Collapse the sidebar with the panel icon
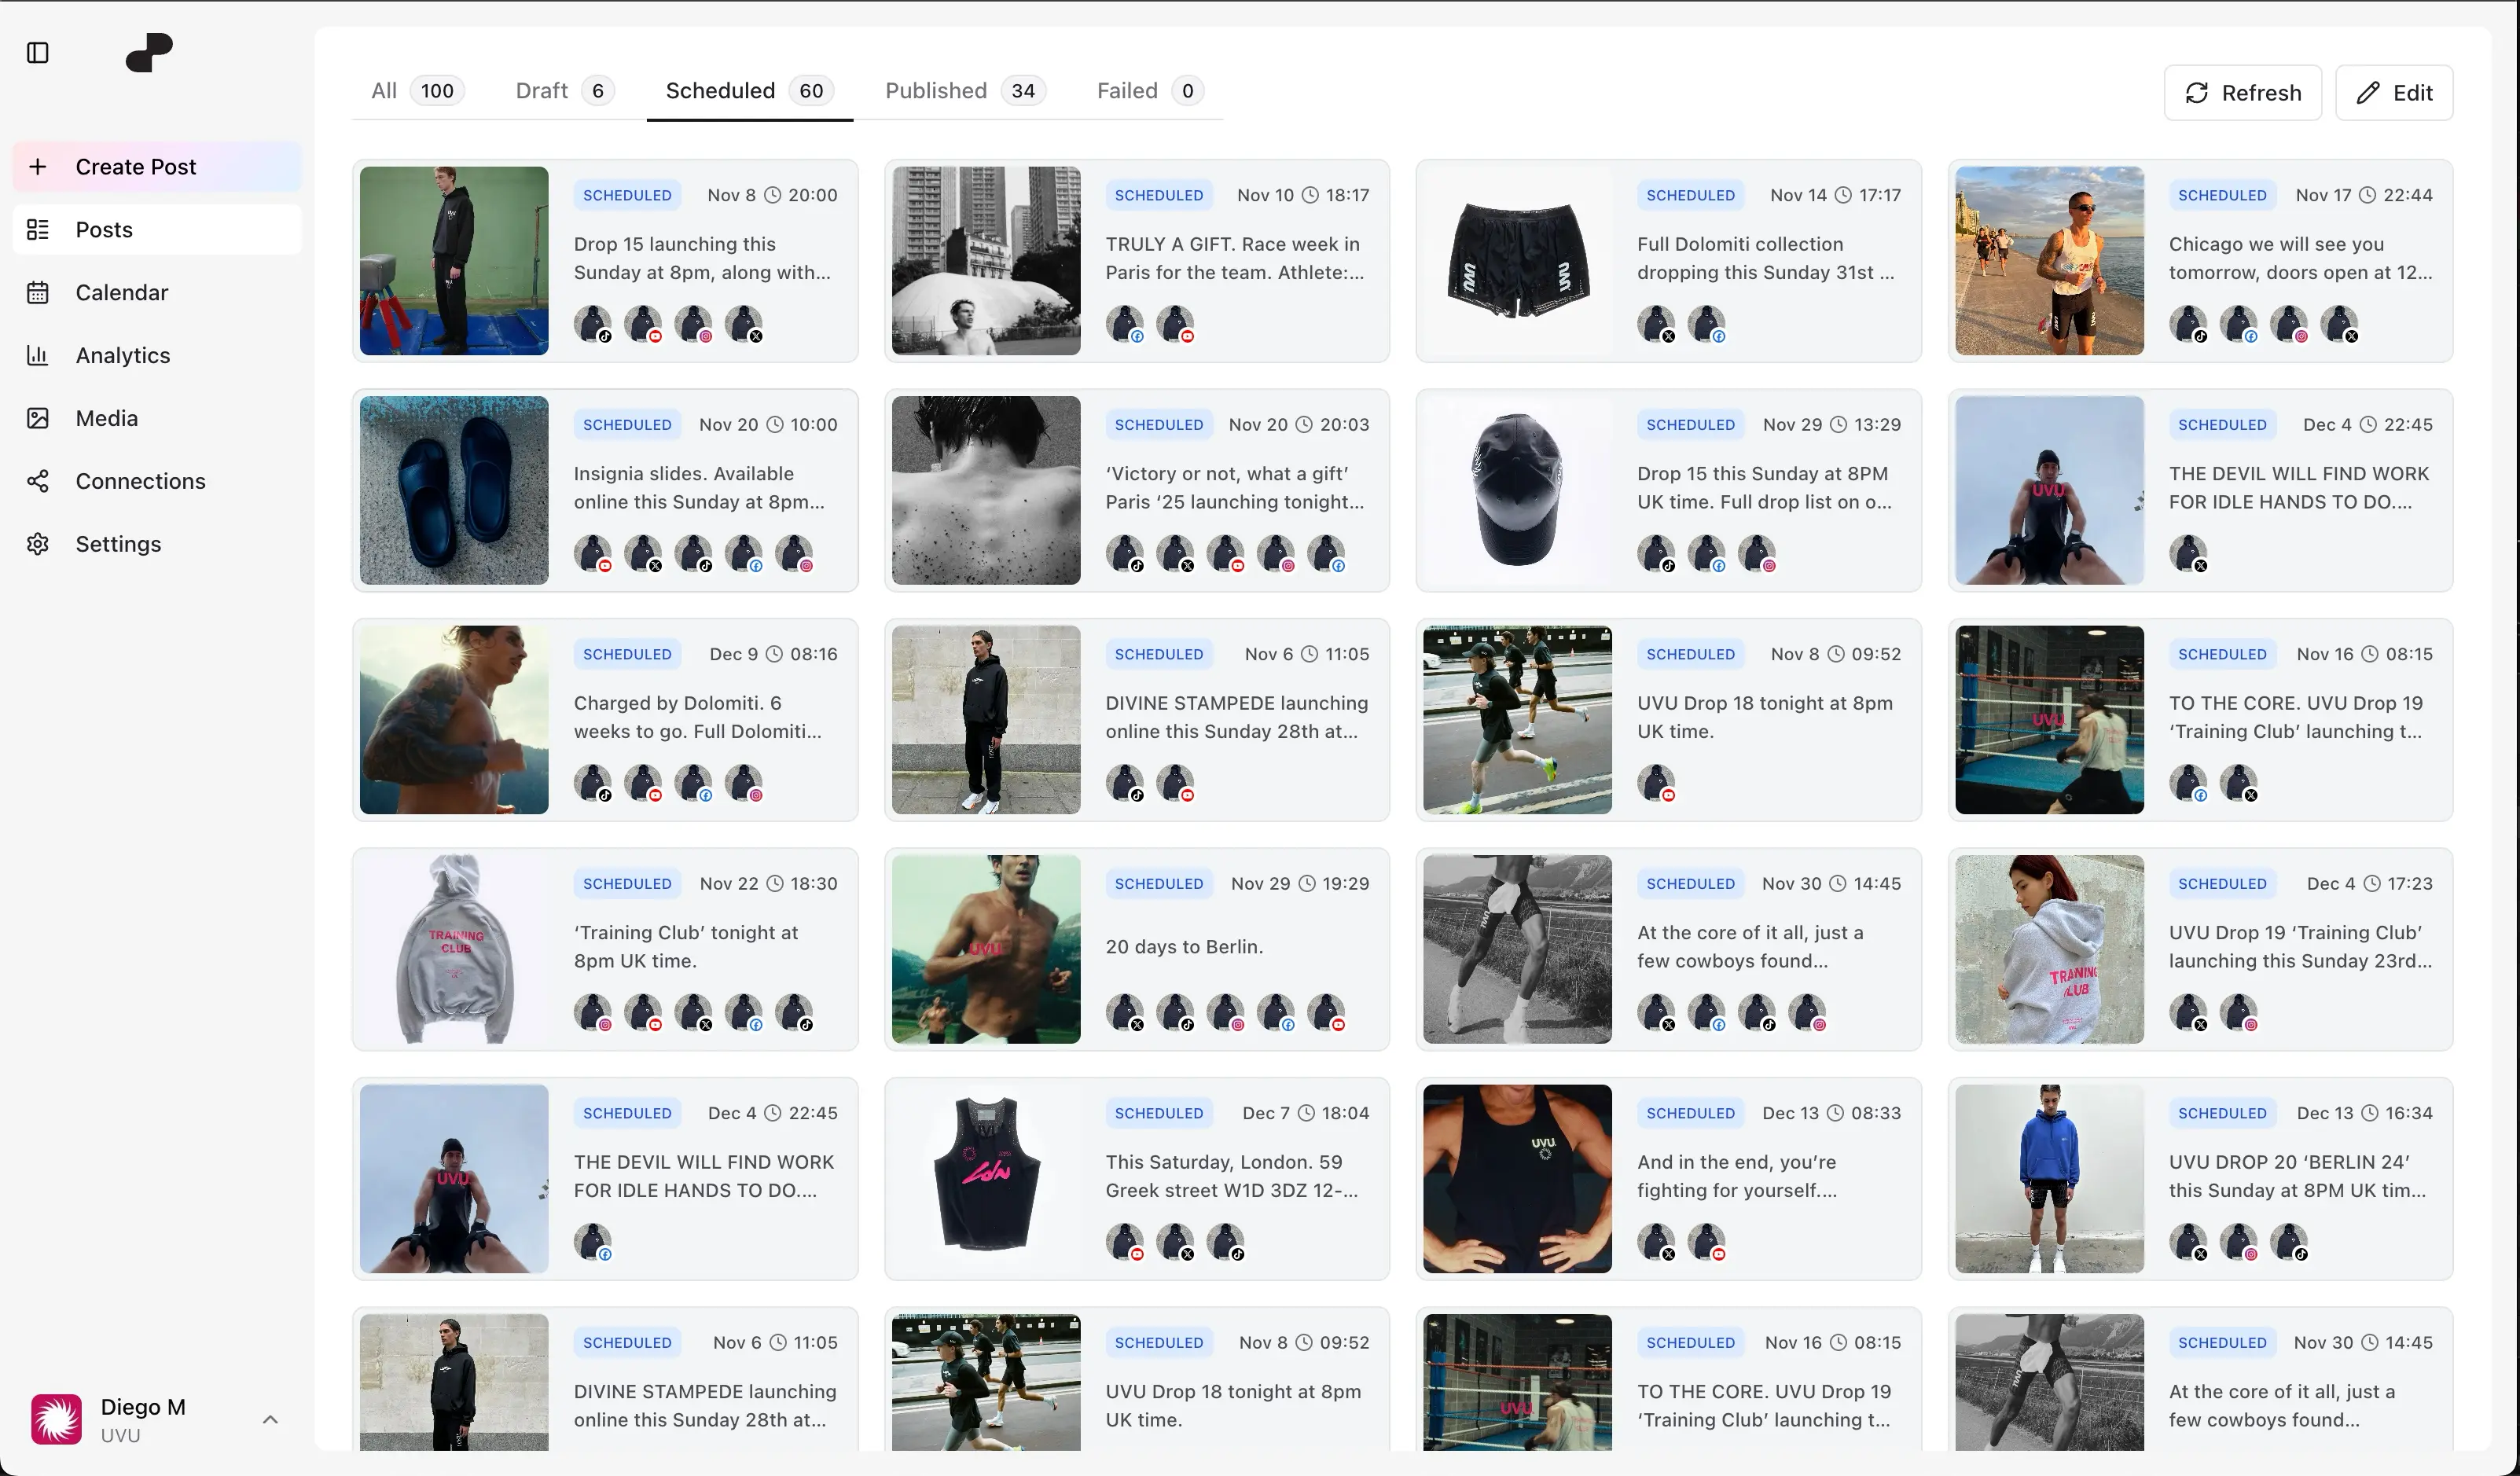The width and height of the screenshot is (2520, 1476). 38,53
